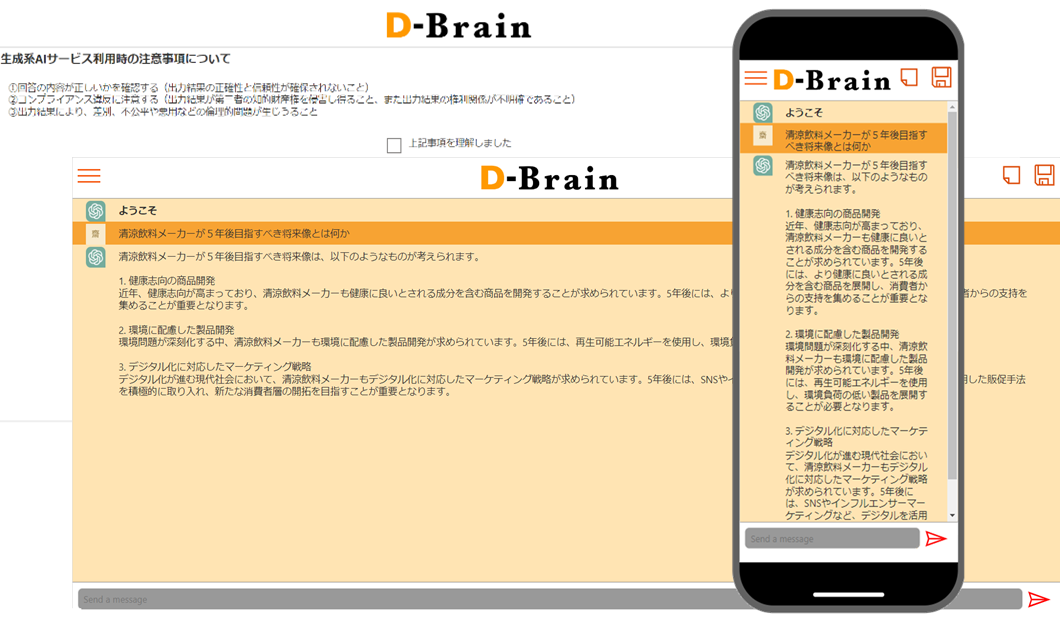Open the hamburger menu in the mobile view

757,78
